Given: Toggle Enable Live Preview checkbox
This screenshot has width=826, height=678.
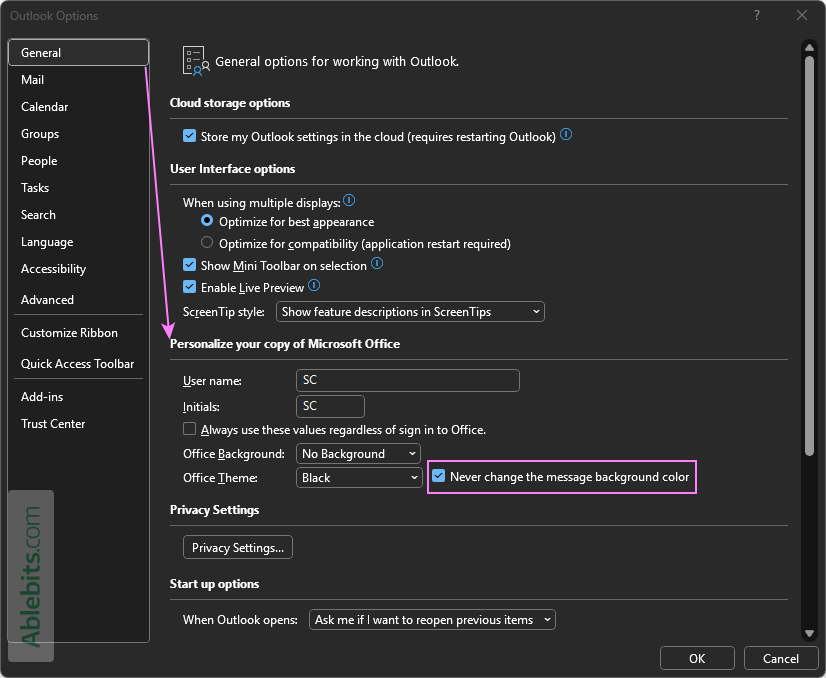Looking at the screenshot, I should pos(190,287).
